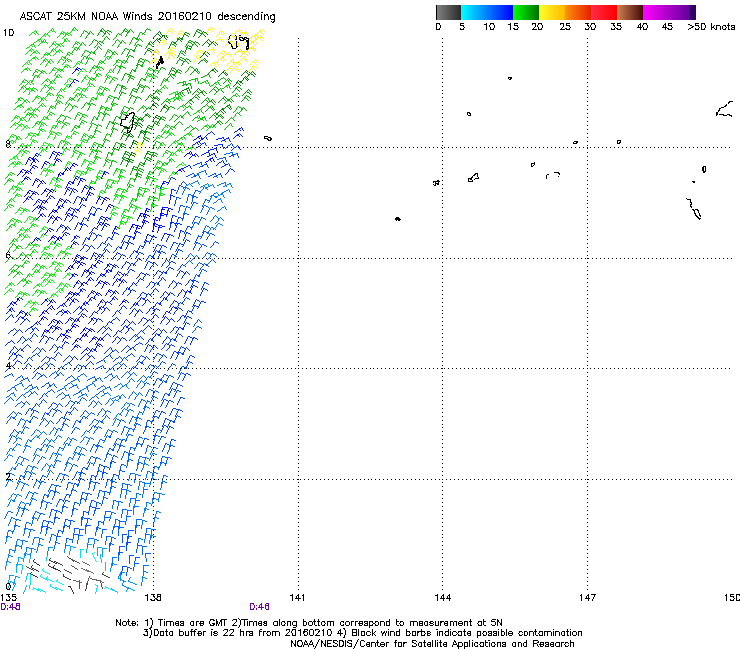Click the orange 25-30 knots legend color

point(578,12)
